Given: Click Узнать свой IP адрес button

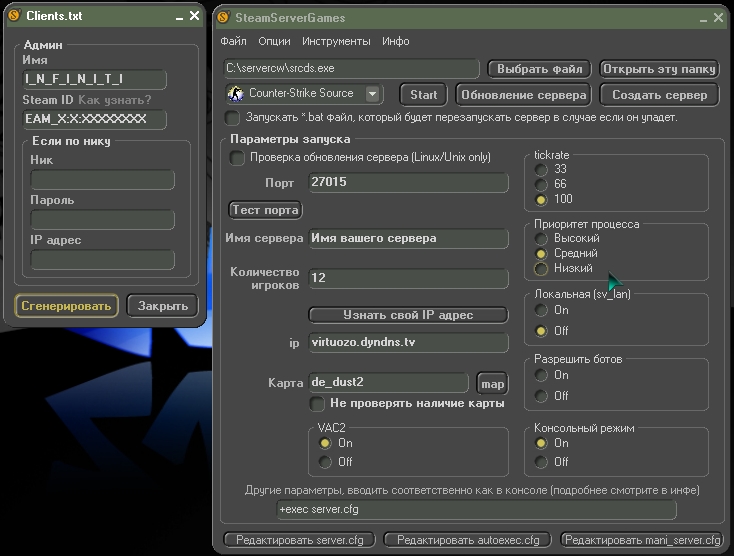Looking at the screenshot, I should (x=408, y=315).
